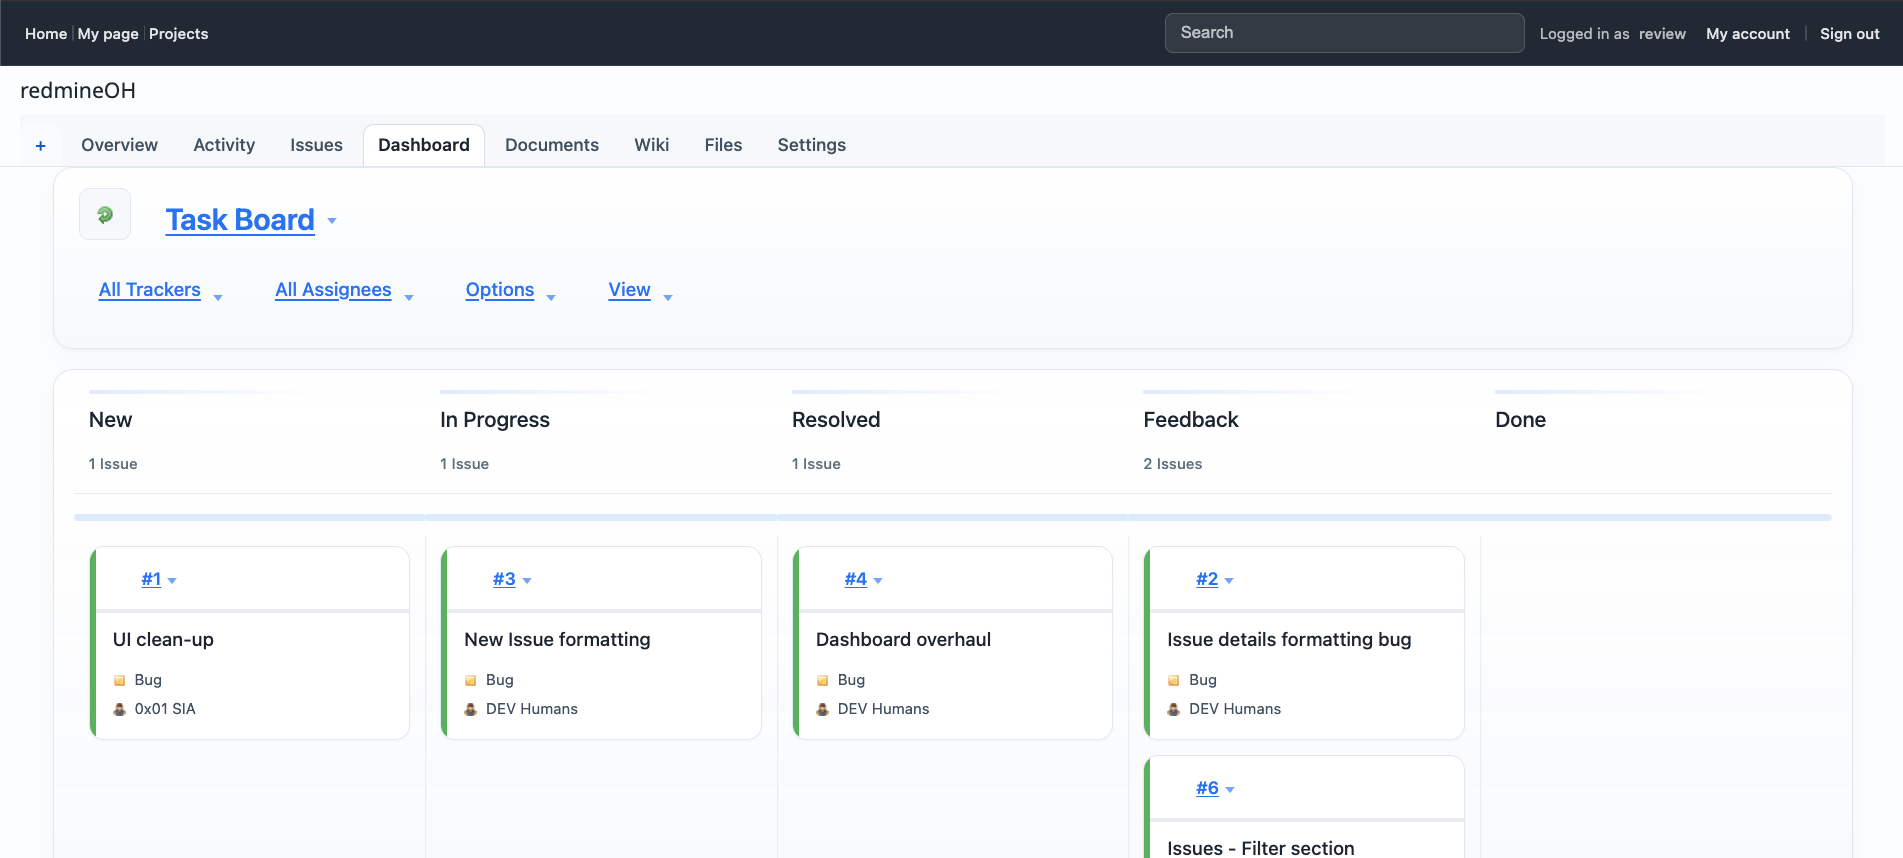Click the redmineOH project title
The width and height of the screenshot is (1903, 858).
[x=78, y=91]
